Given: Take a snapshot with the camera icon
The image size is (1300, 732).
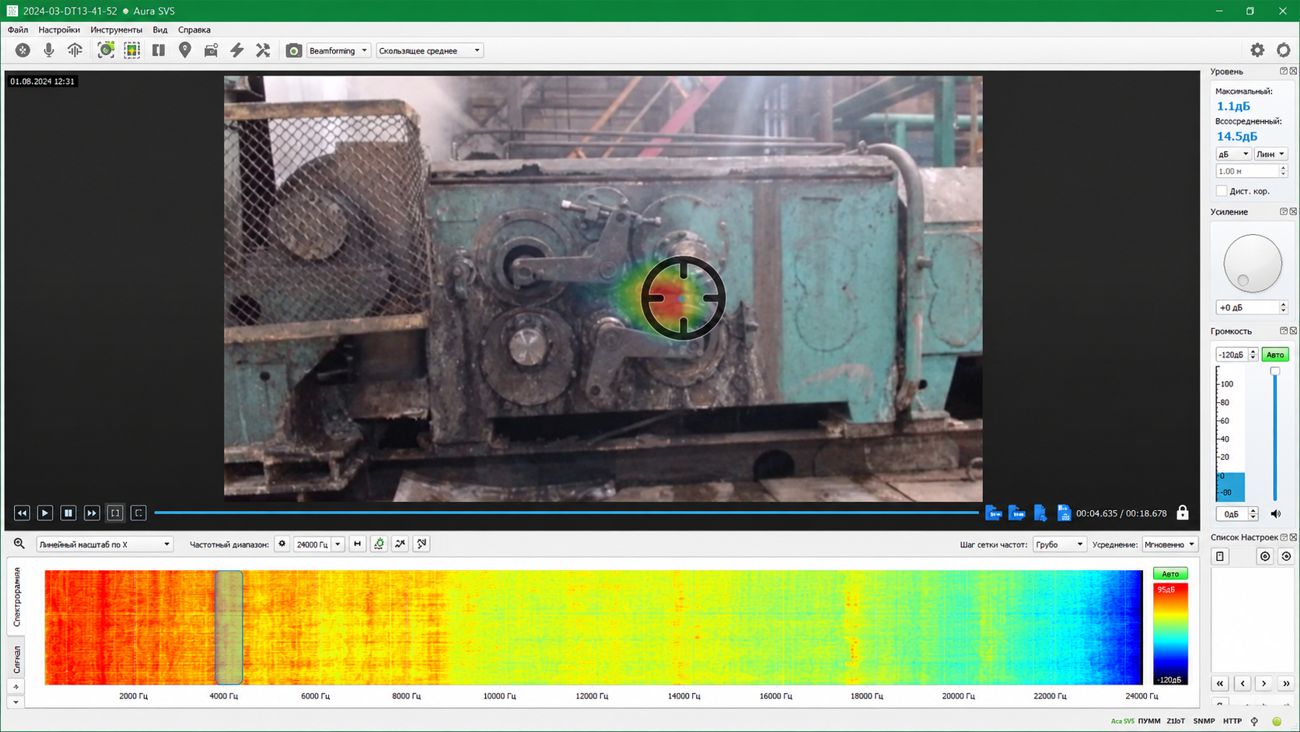Looking at the screenshot, I should point(294,50).
